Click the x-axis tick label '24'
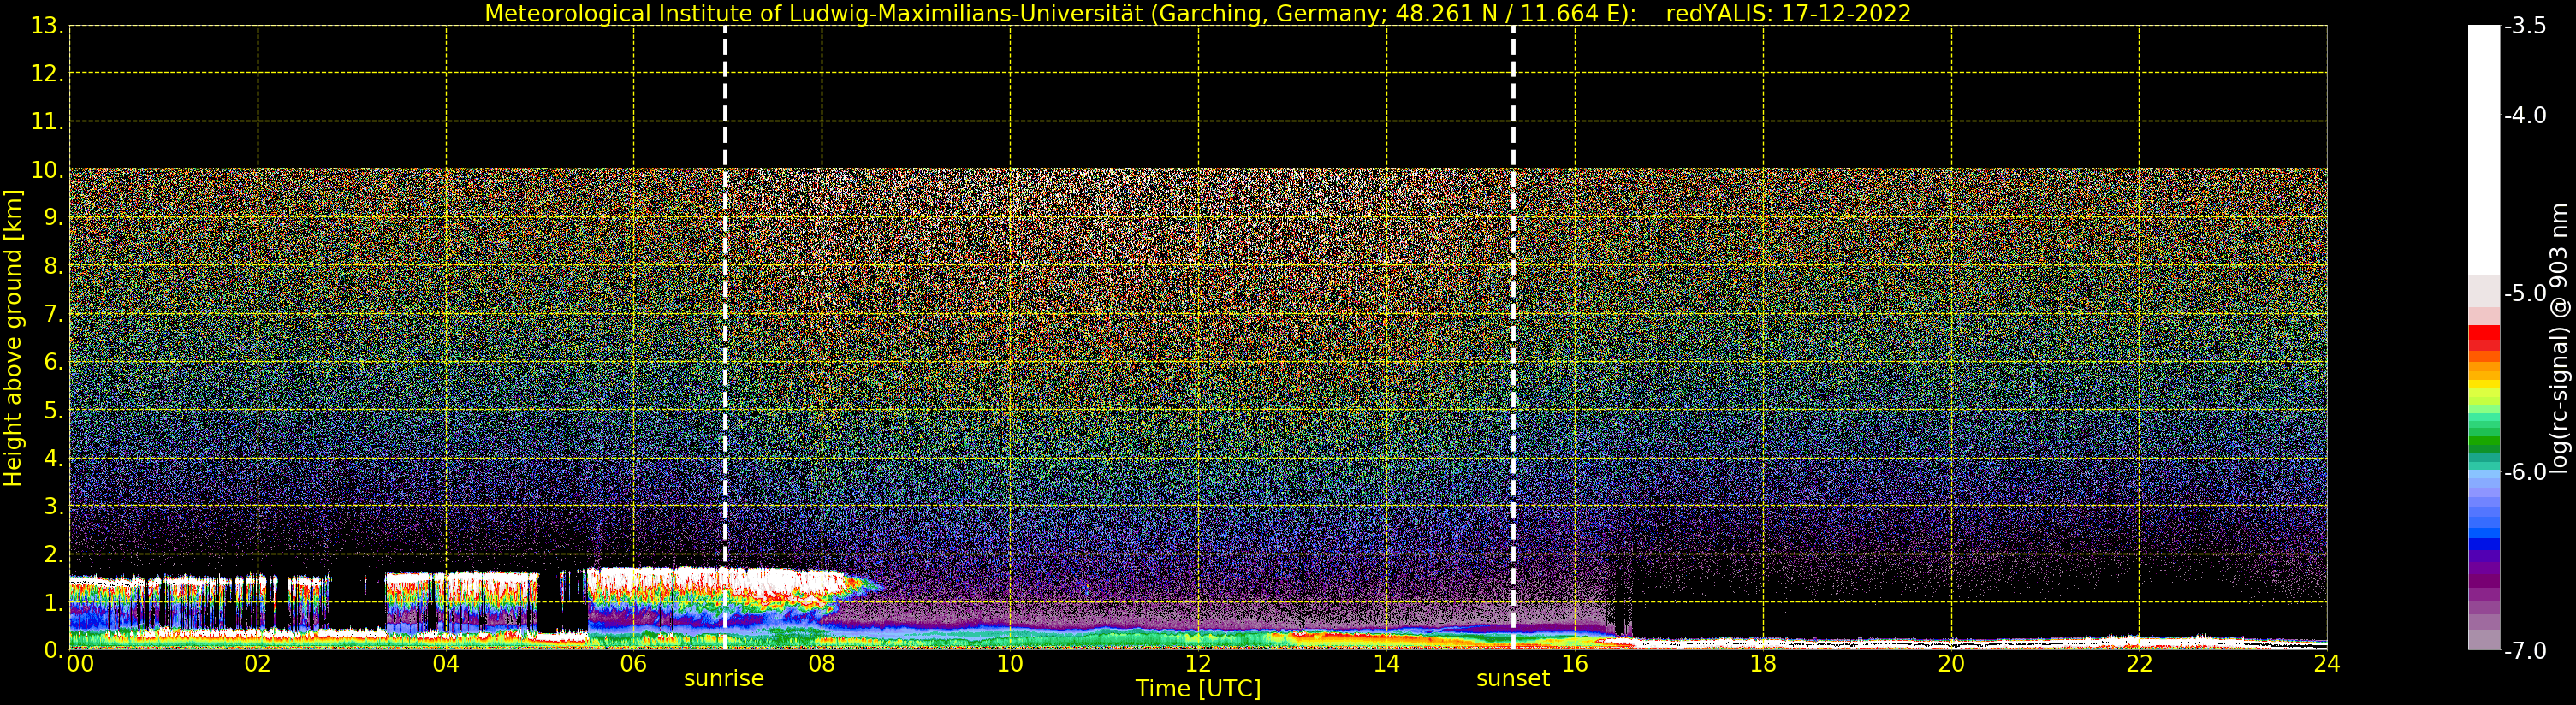Image resolution: width=2576 pixels, height=705 pixels. click(x=2327, y=664)
